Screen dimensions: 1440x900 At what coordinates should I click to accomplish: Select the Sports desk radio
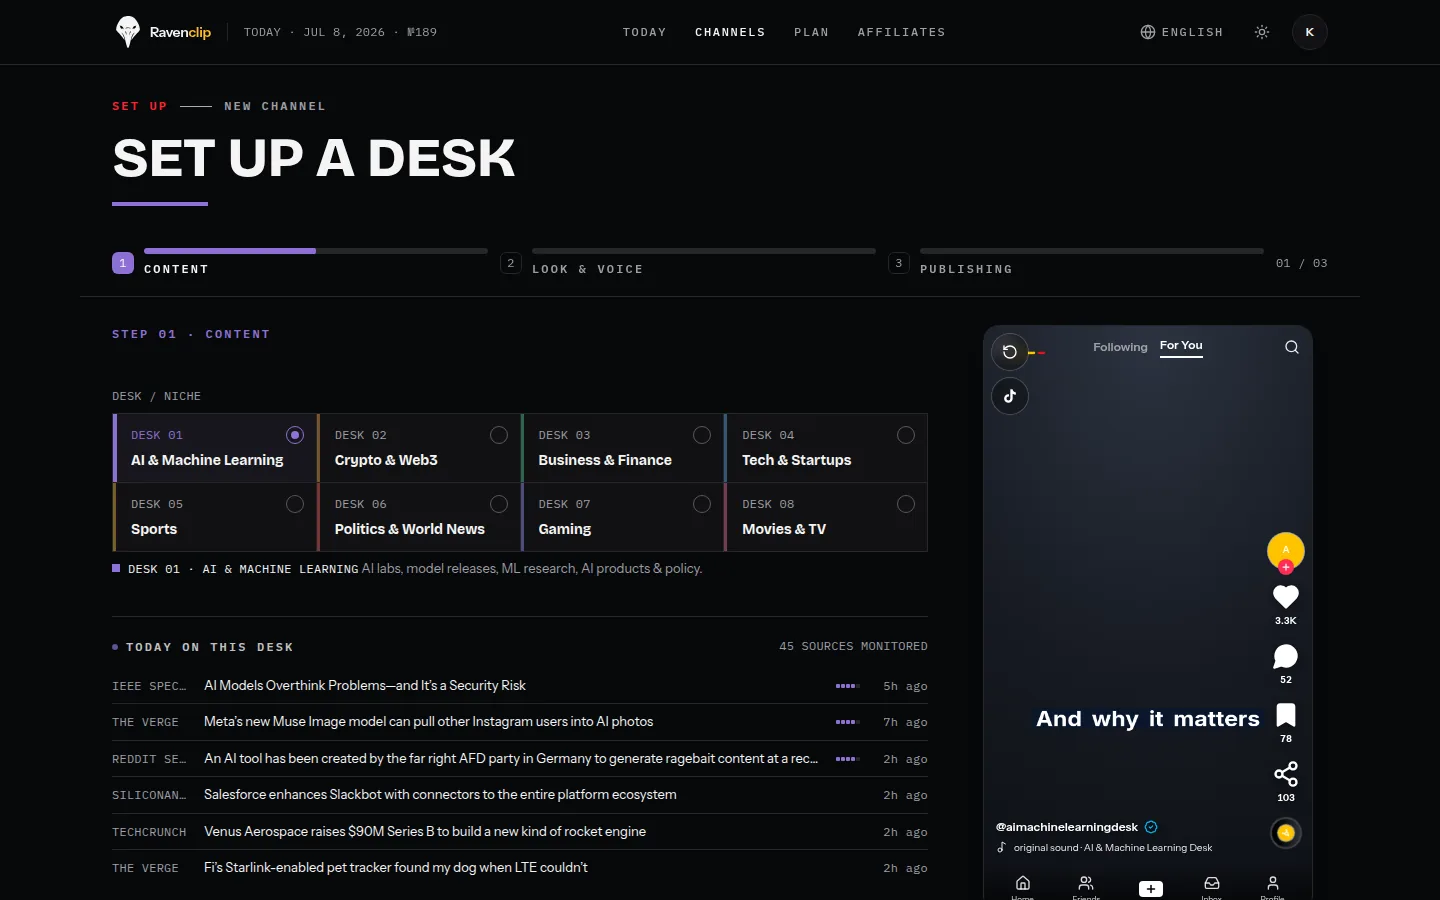click(x=295, y=504)
